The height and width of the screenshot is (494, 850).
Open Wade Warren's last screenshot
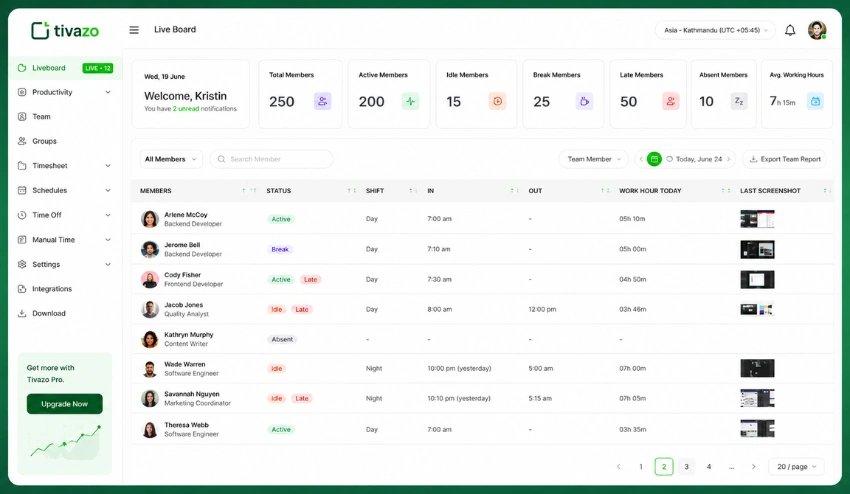click(x=757, y=368)
